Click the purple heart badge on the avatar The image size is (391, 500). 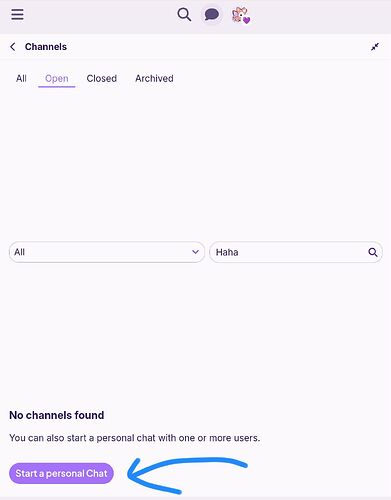(x=246, y=20)
